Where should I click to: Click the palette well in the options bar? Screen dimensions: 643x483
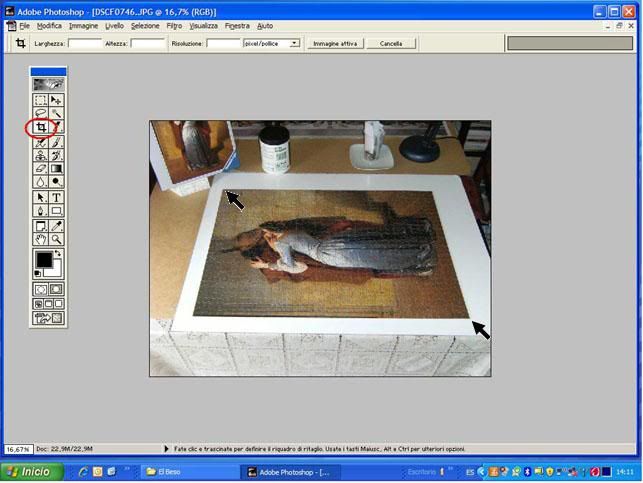click(570, 43)
